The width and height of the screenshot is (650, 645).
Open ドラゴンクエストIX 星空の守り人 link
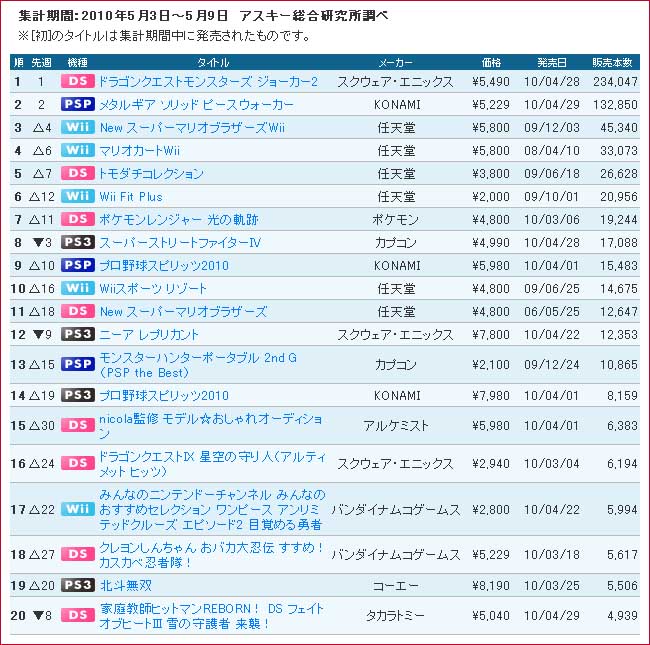click(212, 464)
